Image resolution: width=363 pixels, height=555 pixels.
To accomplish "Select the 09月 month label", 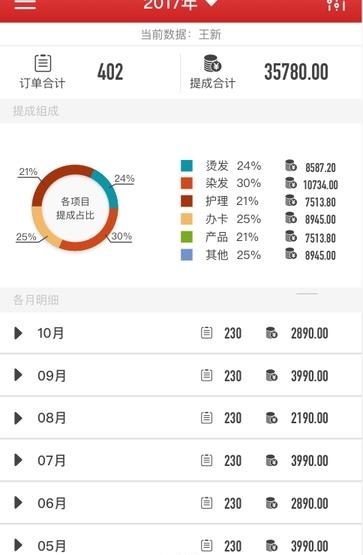I will coord(52,376).
